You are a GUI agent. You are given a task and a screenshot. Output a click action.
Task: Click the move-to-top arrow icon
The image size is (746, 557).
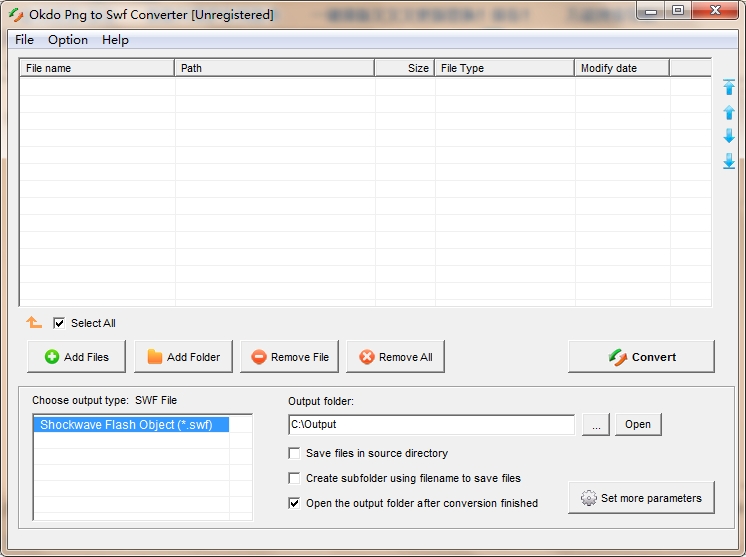(728, 87)
